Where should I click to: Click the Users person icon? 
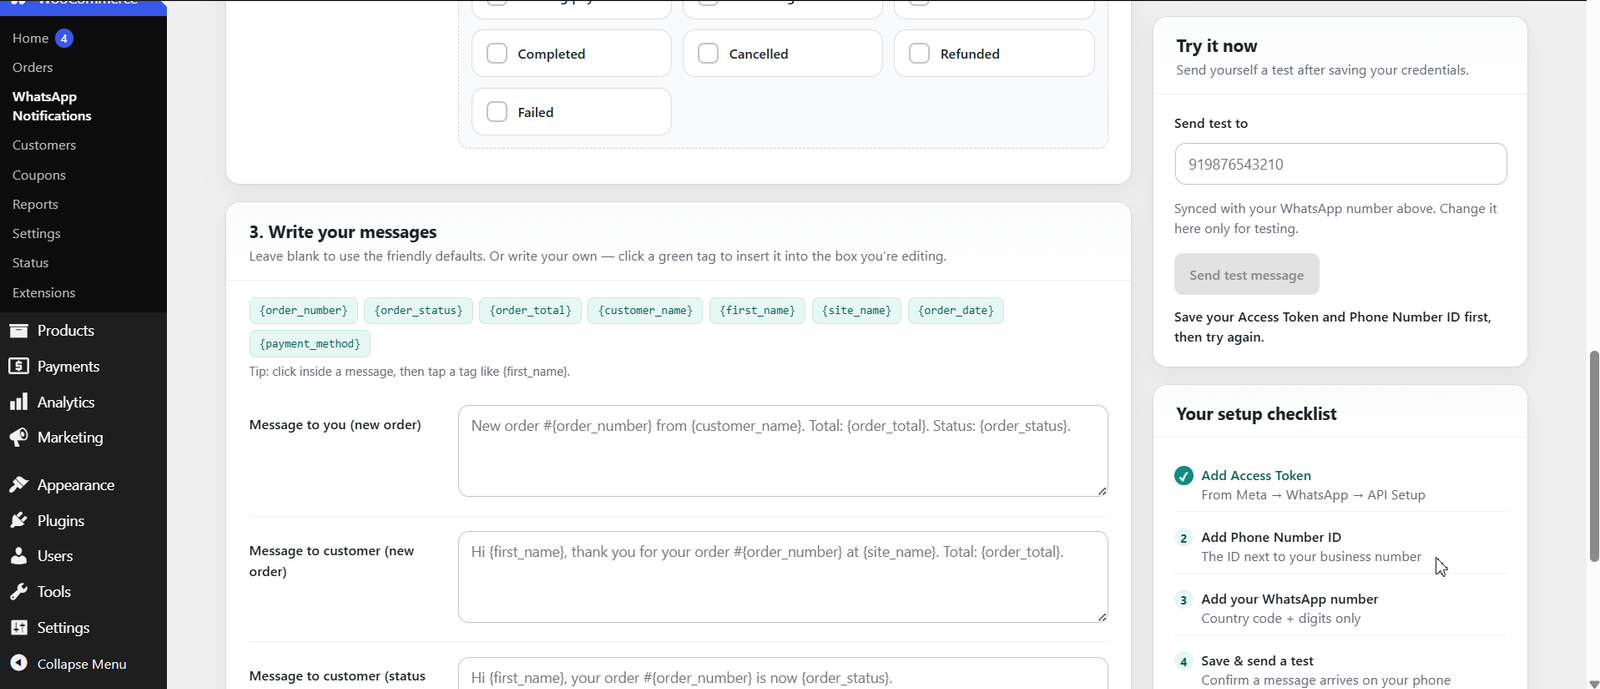[x=19, y=556]
